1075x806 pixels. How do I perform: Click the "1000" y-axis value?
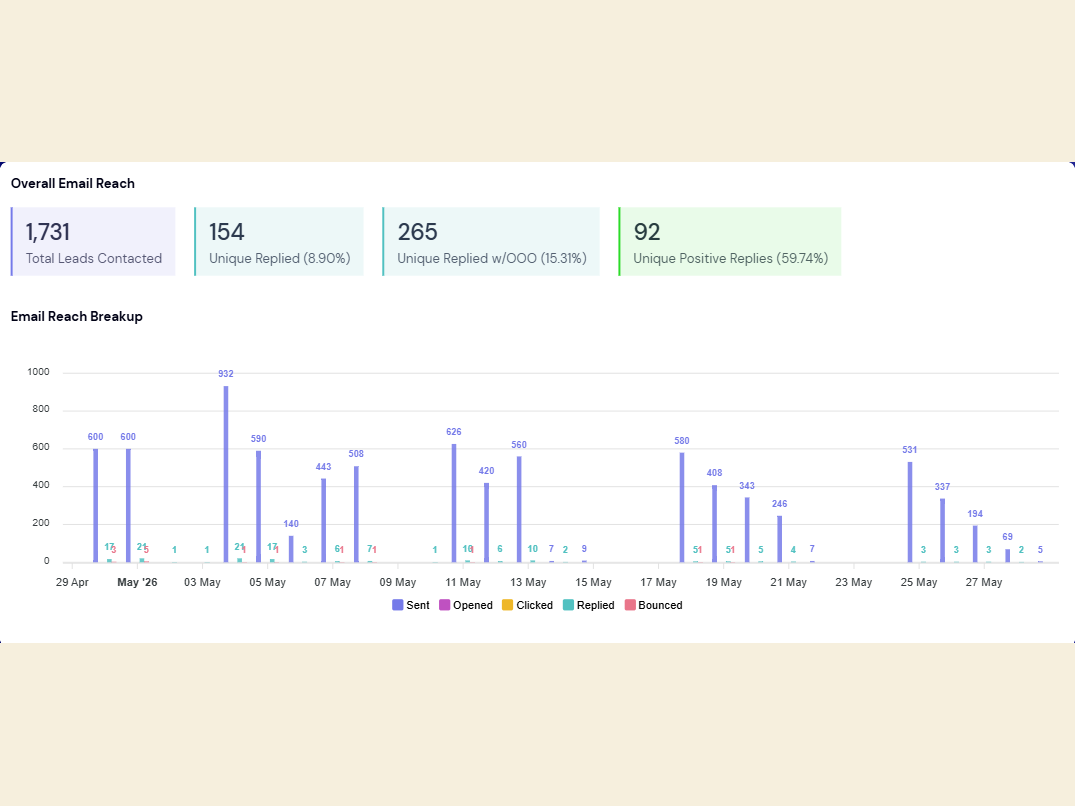point(38,372)
